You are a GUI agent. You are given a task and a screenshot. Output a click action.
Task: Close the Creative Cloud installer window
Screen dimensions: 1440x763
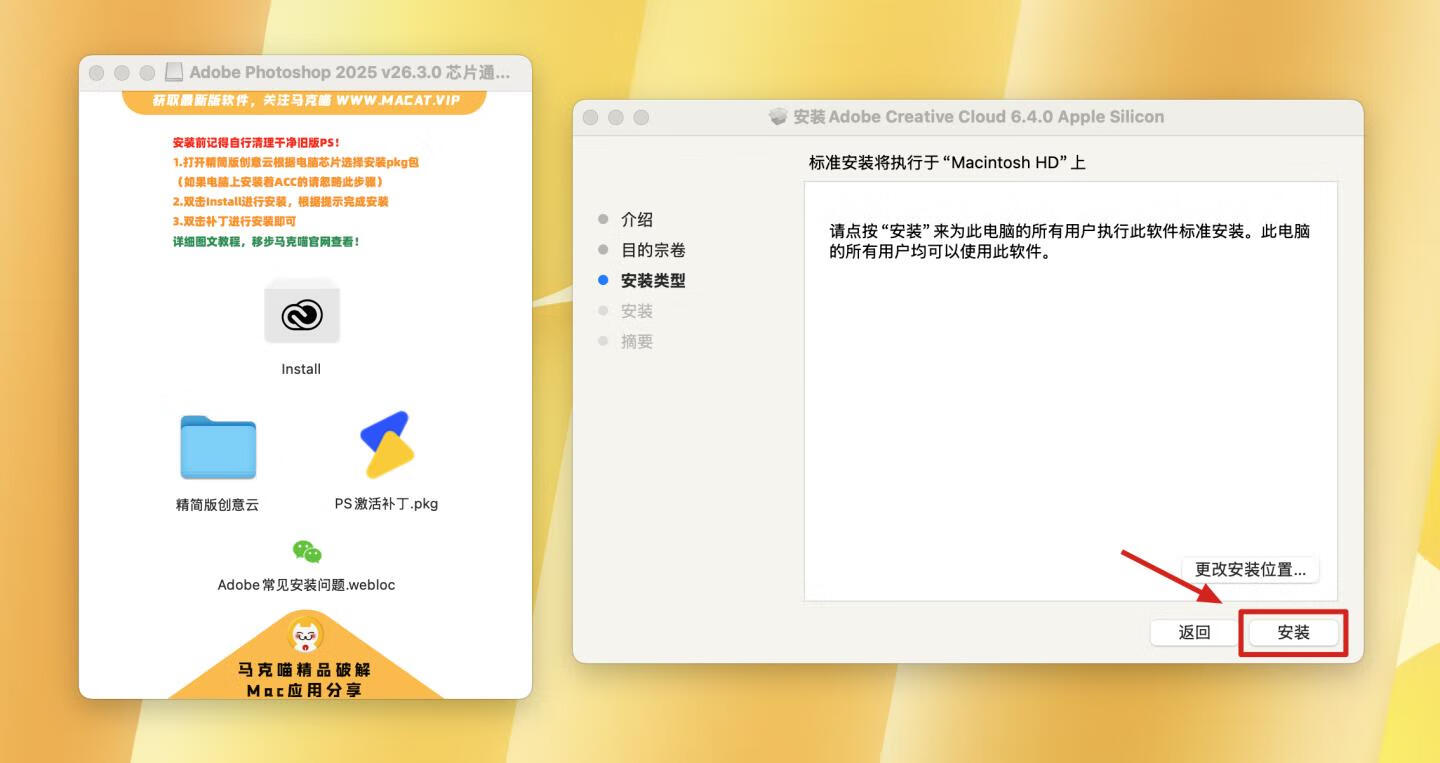[x=590, y=117]
